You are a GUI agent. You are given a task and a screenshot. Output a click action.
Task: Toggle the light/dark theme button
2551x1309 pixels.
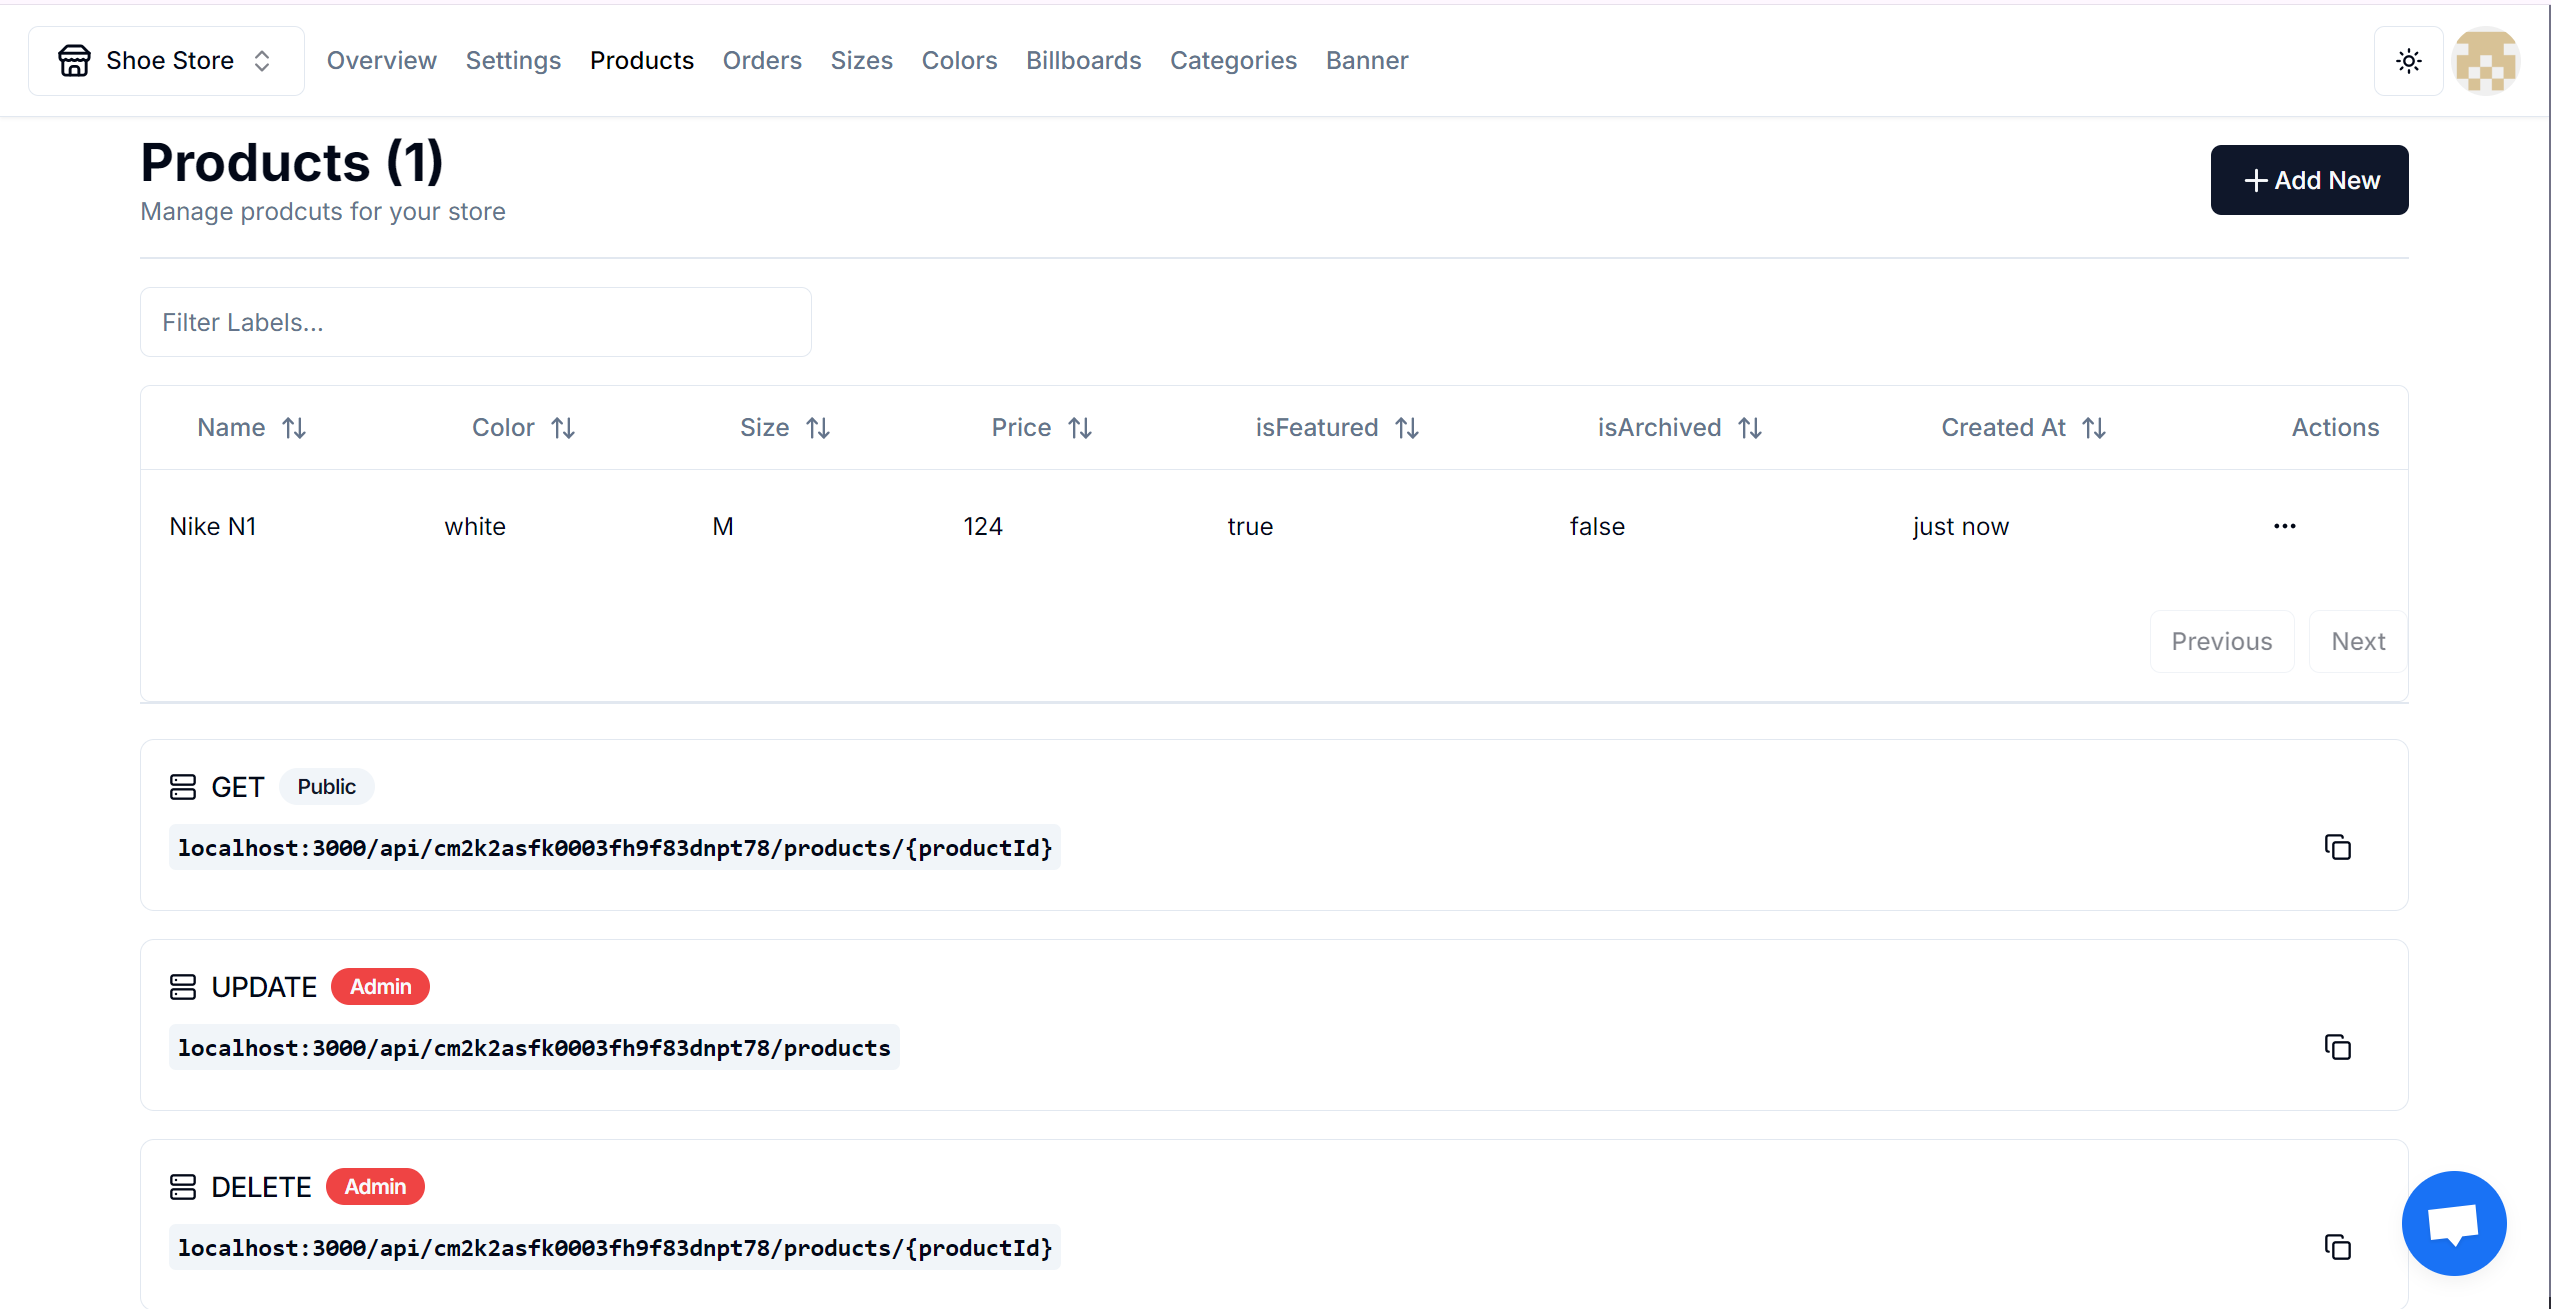point(2408,61)
